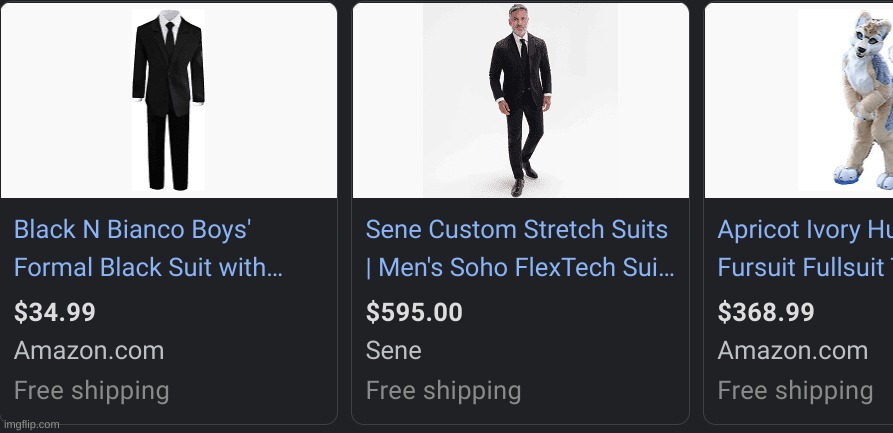Open the "Sene Custom Stretch Suits" title link
Viewport: 893px width, 433px height.
[x=516, y=230]
